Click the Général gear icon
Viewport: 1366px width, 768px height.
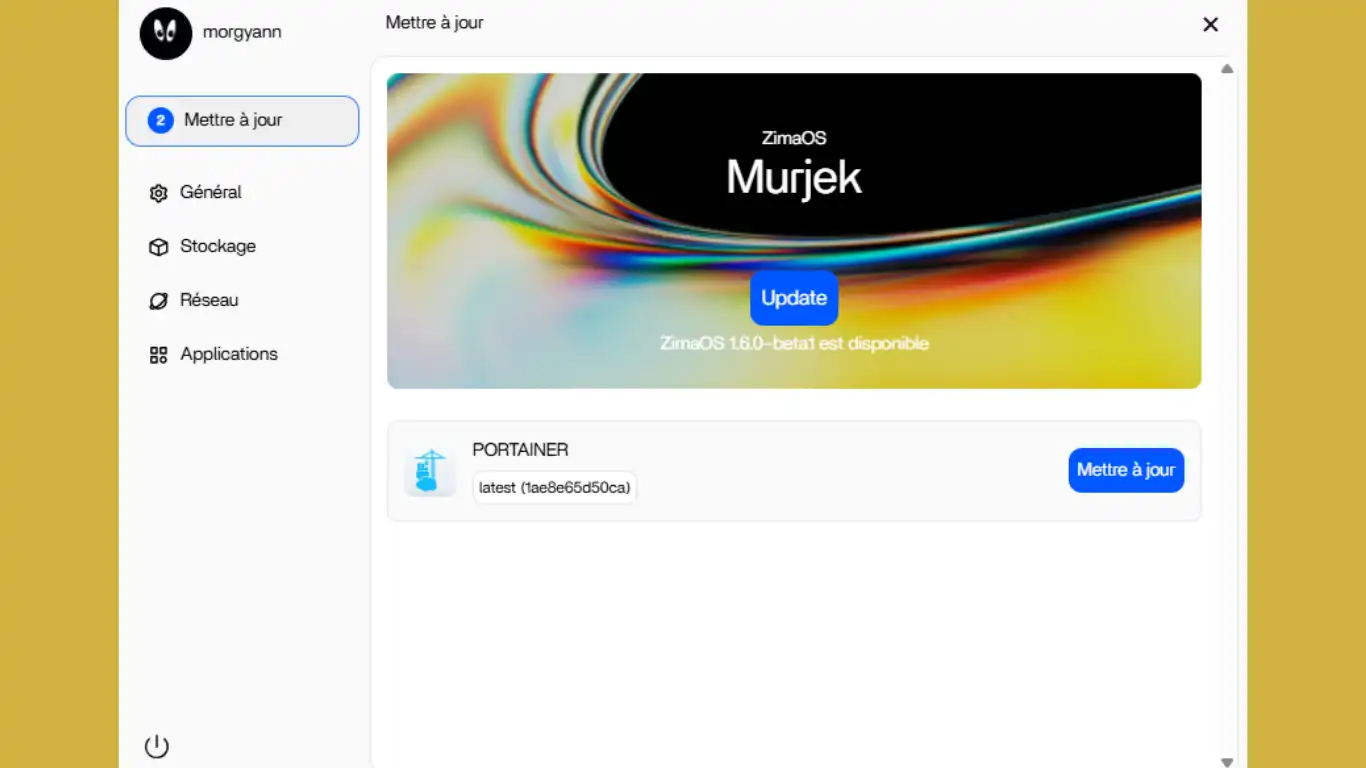(158, 193)
